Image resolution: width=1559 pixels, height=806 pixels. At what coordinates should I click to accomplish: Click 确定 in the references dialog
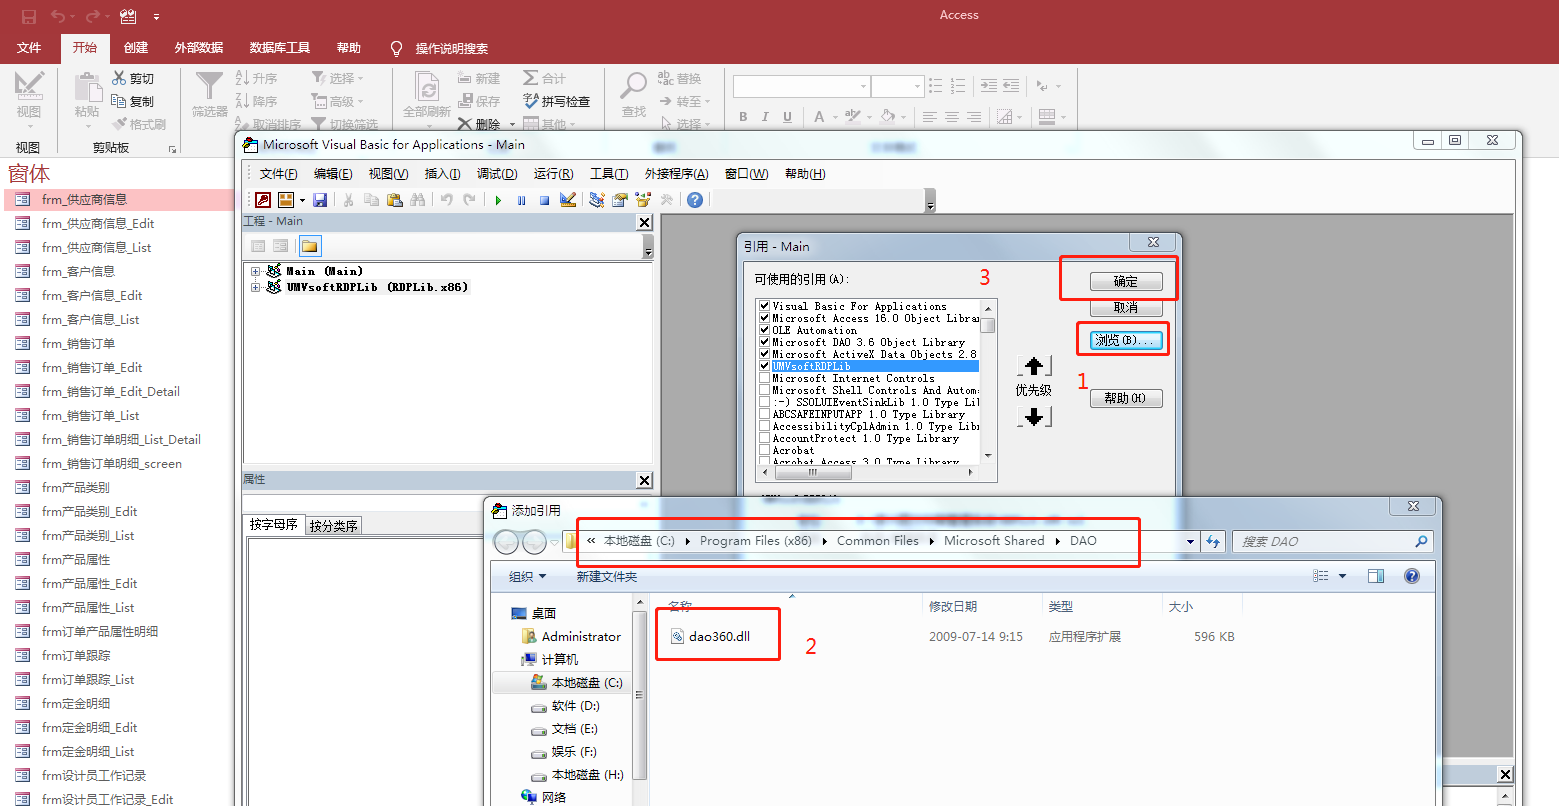coord(1126,281)
